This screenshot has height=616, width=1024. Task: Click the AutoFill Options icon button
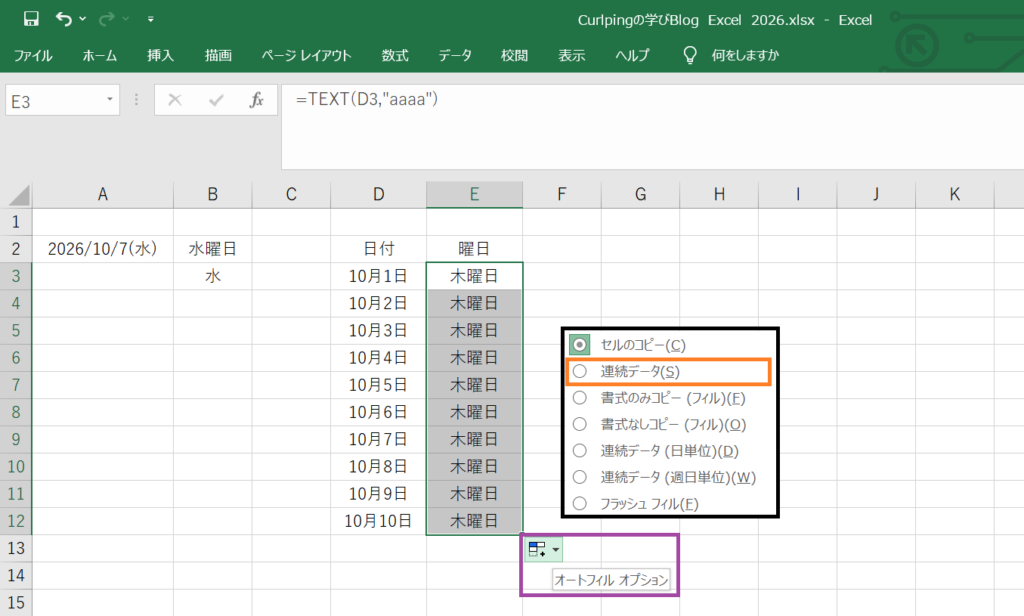click(x=537, y=549)
